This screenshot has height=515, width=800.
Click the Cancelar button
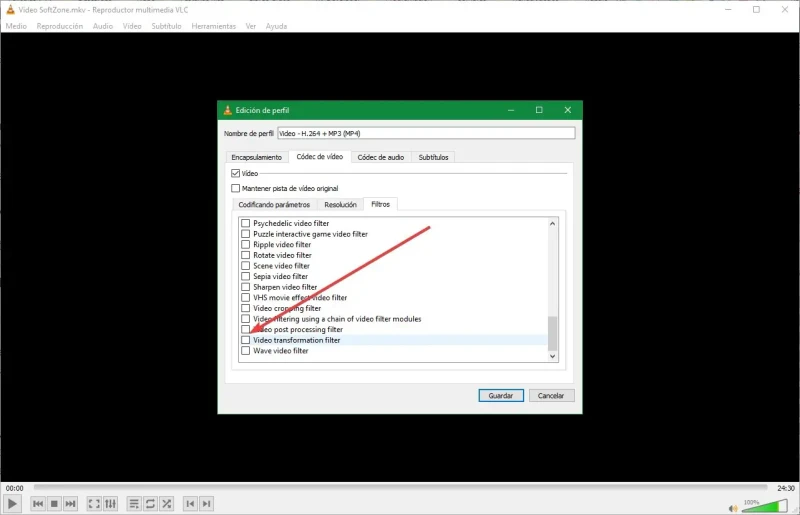coord(551,396)
